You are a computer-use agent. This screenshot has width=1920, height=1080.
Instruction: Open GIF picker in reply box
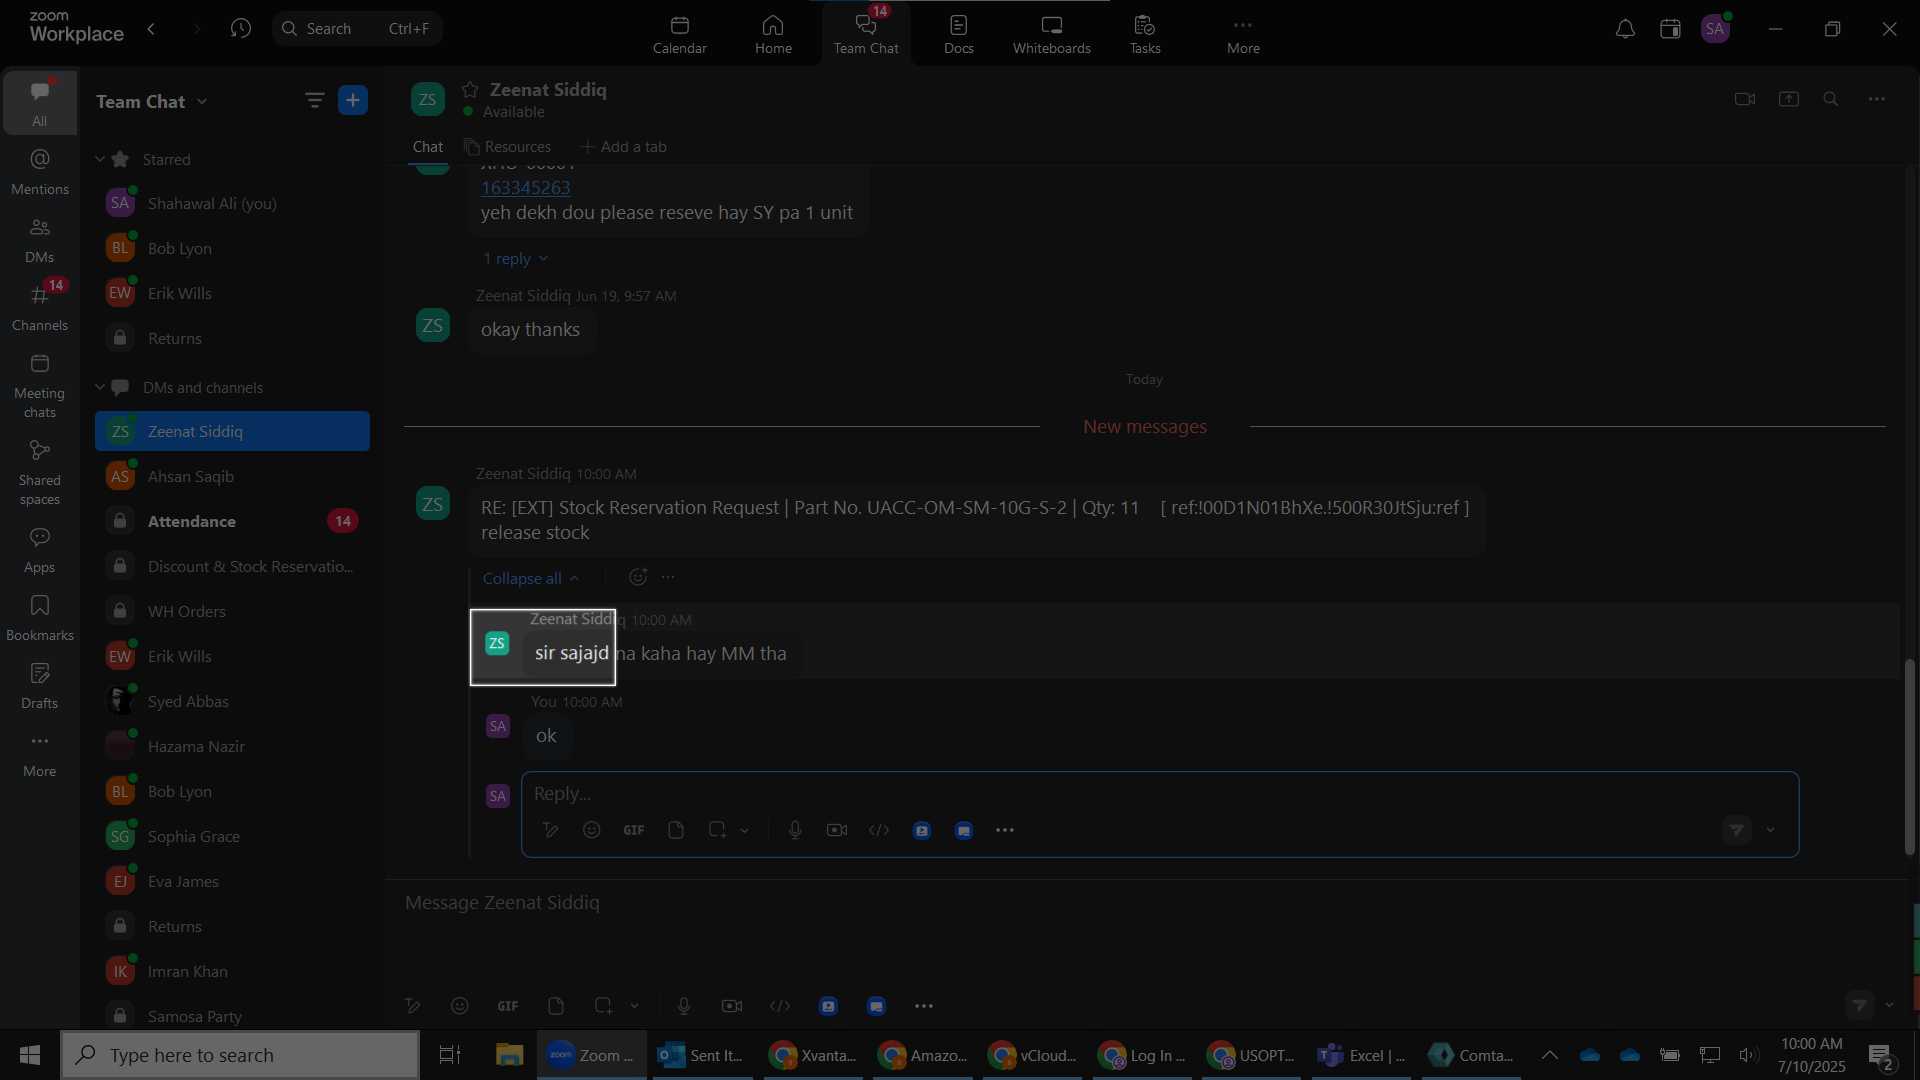click(634, 830)
